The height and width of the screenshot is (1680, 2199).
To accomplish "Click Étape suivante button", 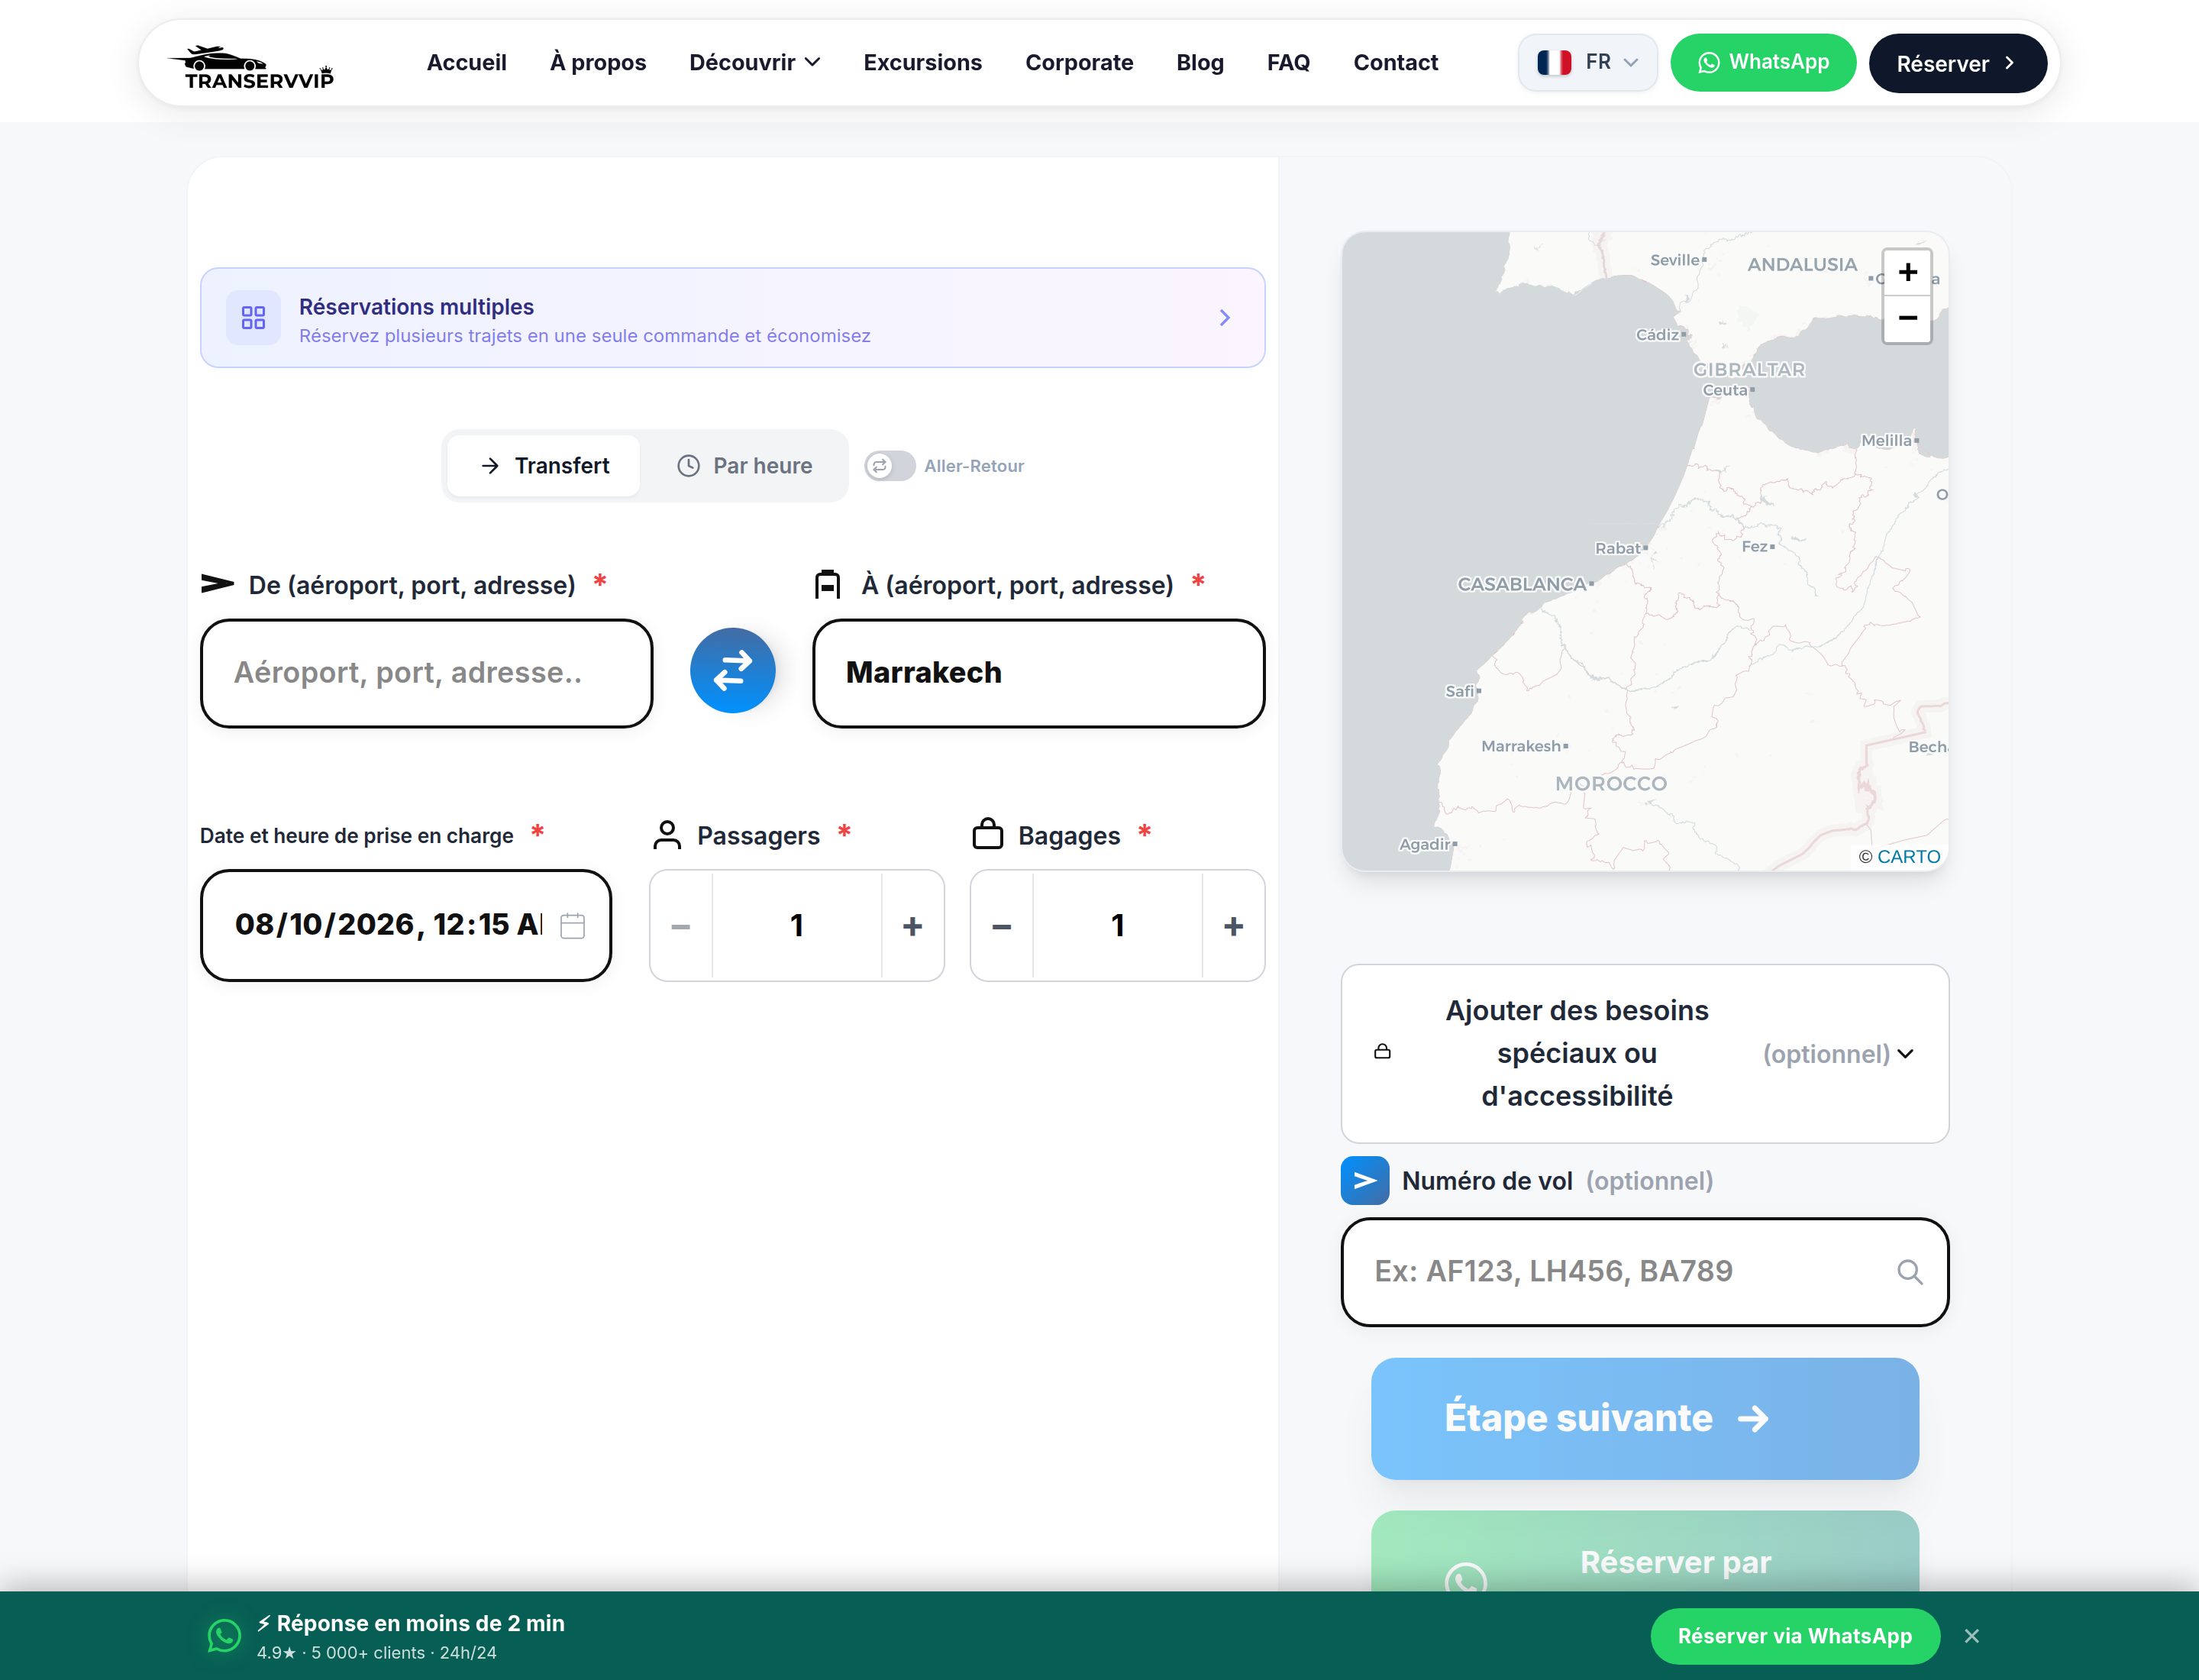I will point(1645,1419).
